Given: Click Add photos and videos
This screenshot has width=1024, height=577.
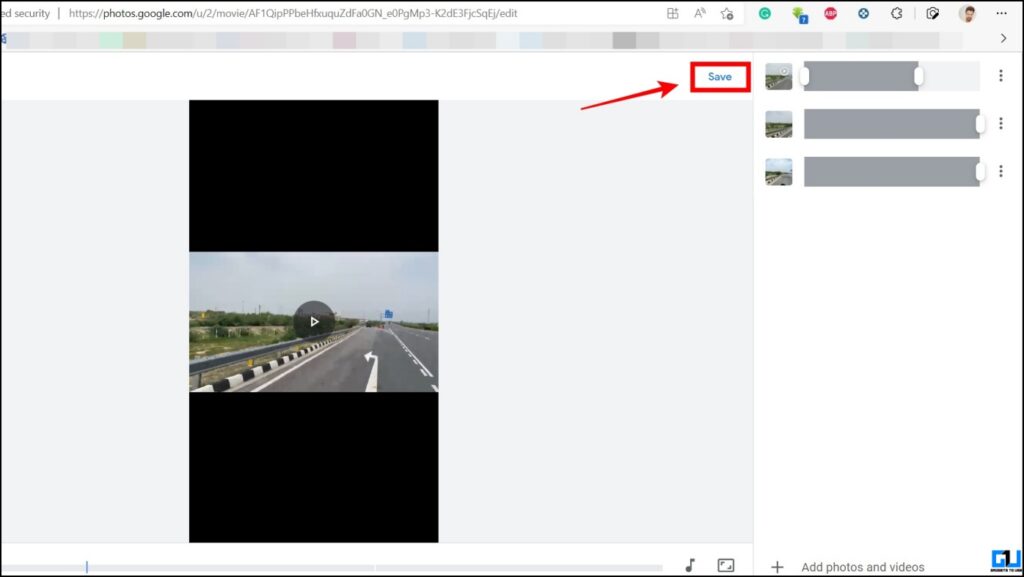Looking at the screenshot, I should coord(862,567).
